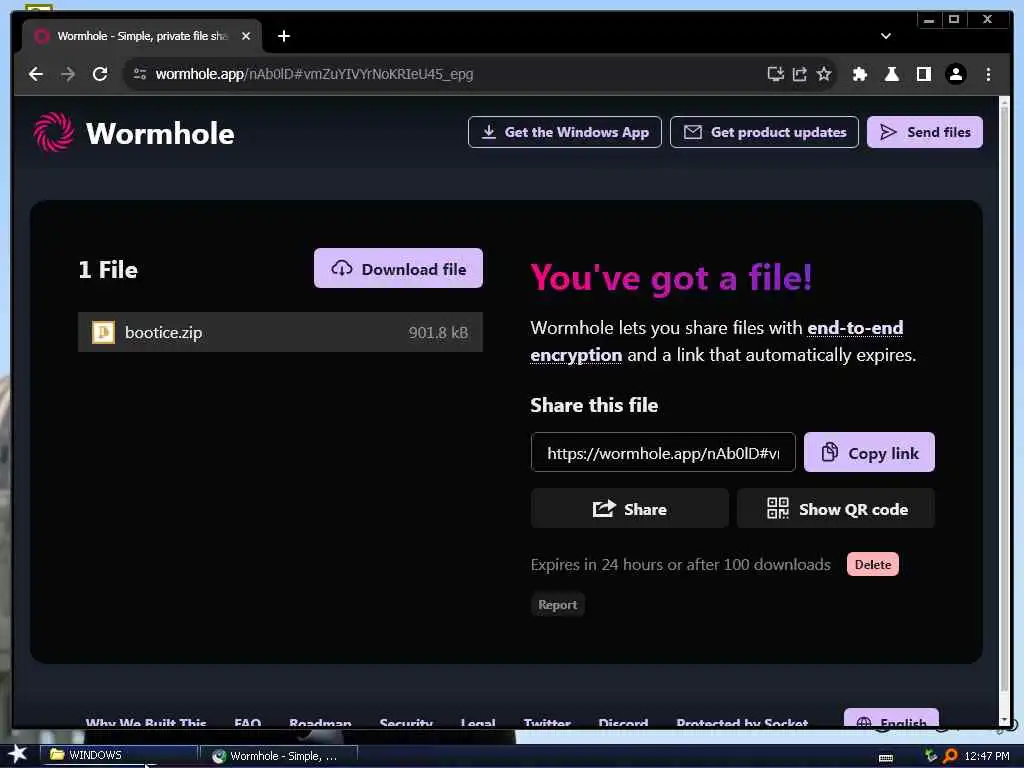Viewport: 1024px width, 768px height.
Task: Reload the Wormhole page
Action: pyautogui.click(x=100, y=74)
